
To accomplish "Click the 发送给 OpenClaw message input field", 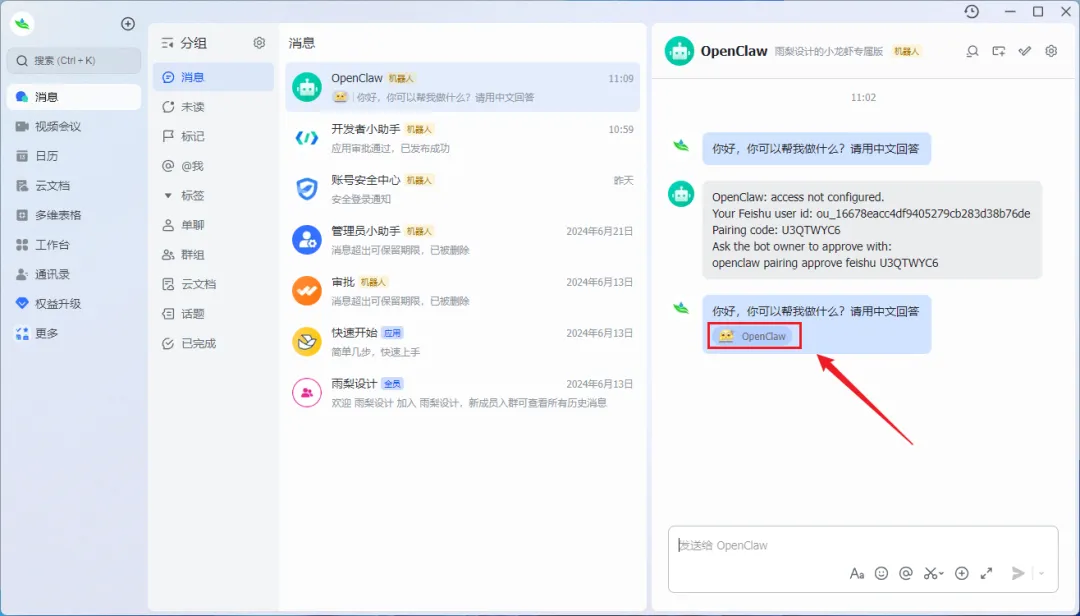I will point(863,546).
